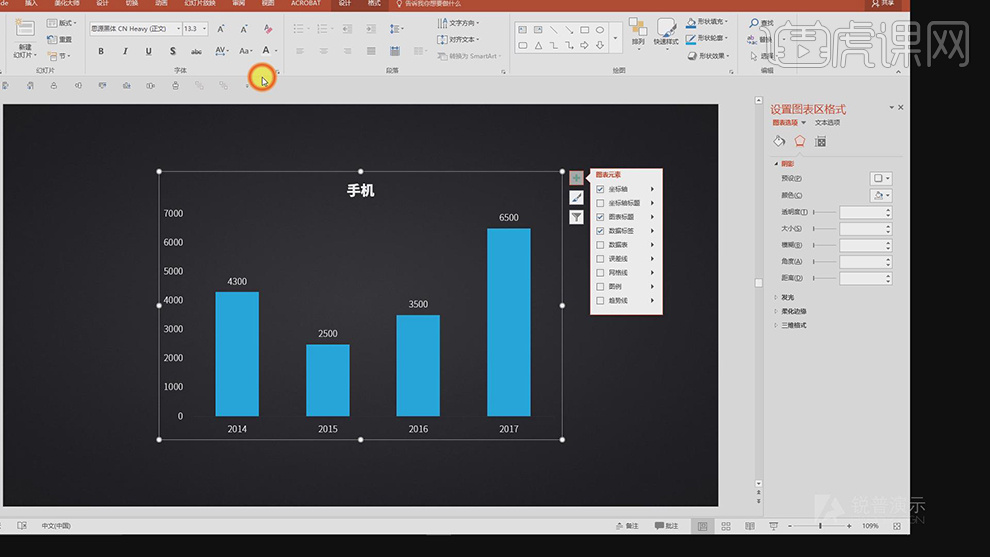Enable the 图例 checkbox
The image size is (990, 557).
600,287
